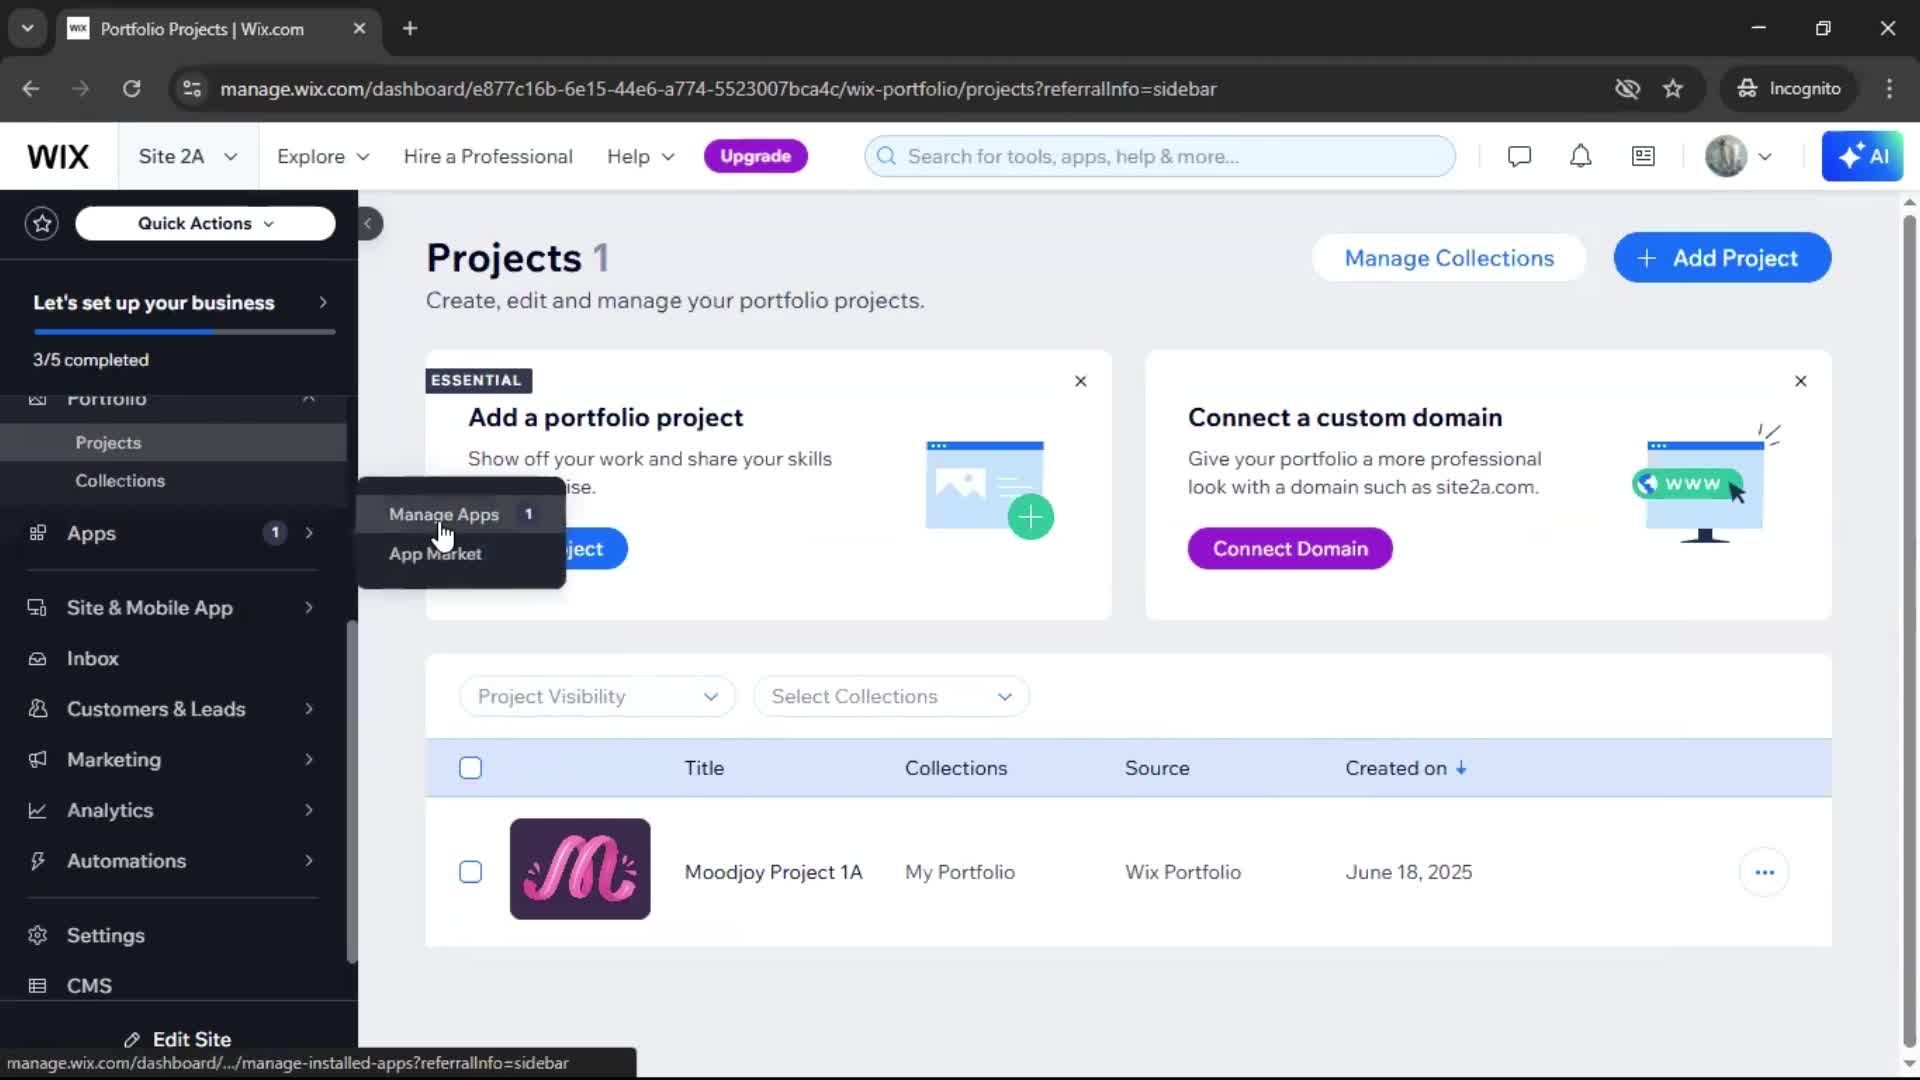Click the Connect Domain button

[1290, 549]
